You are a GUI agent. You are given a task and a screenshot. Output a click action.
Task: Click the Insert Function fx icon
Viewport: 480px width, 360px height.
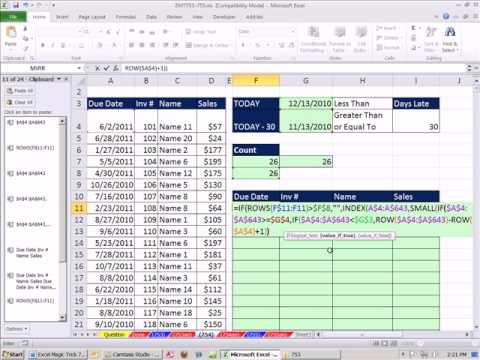[x=116, y=68]
